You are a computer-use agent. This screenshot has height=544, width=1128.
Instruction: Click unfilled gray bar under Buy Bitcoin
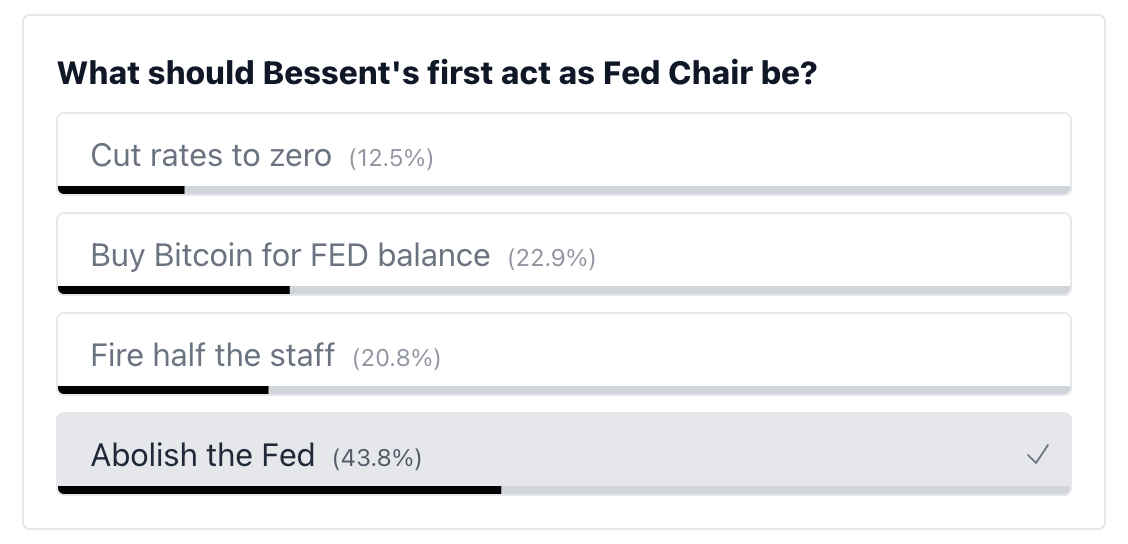(x=680, y=289)
